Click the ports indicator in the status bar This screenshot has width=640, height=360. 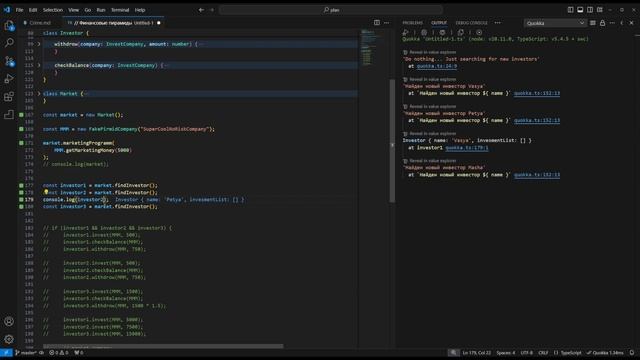pyautogui.click(x=79, y=353)
